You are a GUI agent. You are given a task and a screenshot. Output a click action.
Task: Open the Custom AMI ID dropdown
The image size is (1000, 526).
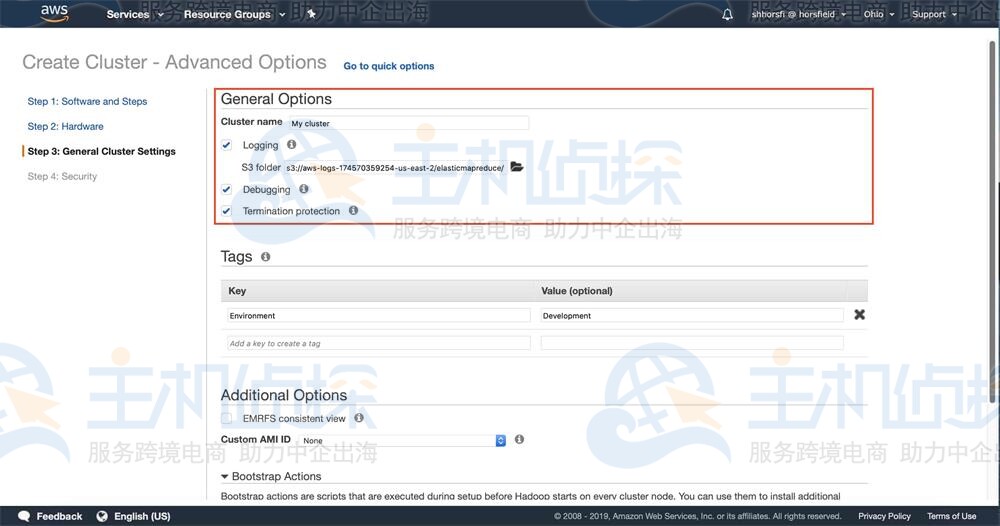pos(403,440)
